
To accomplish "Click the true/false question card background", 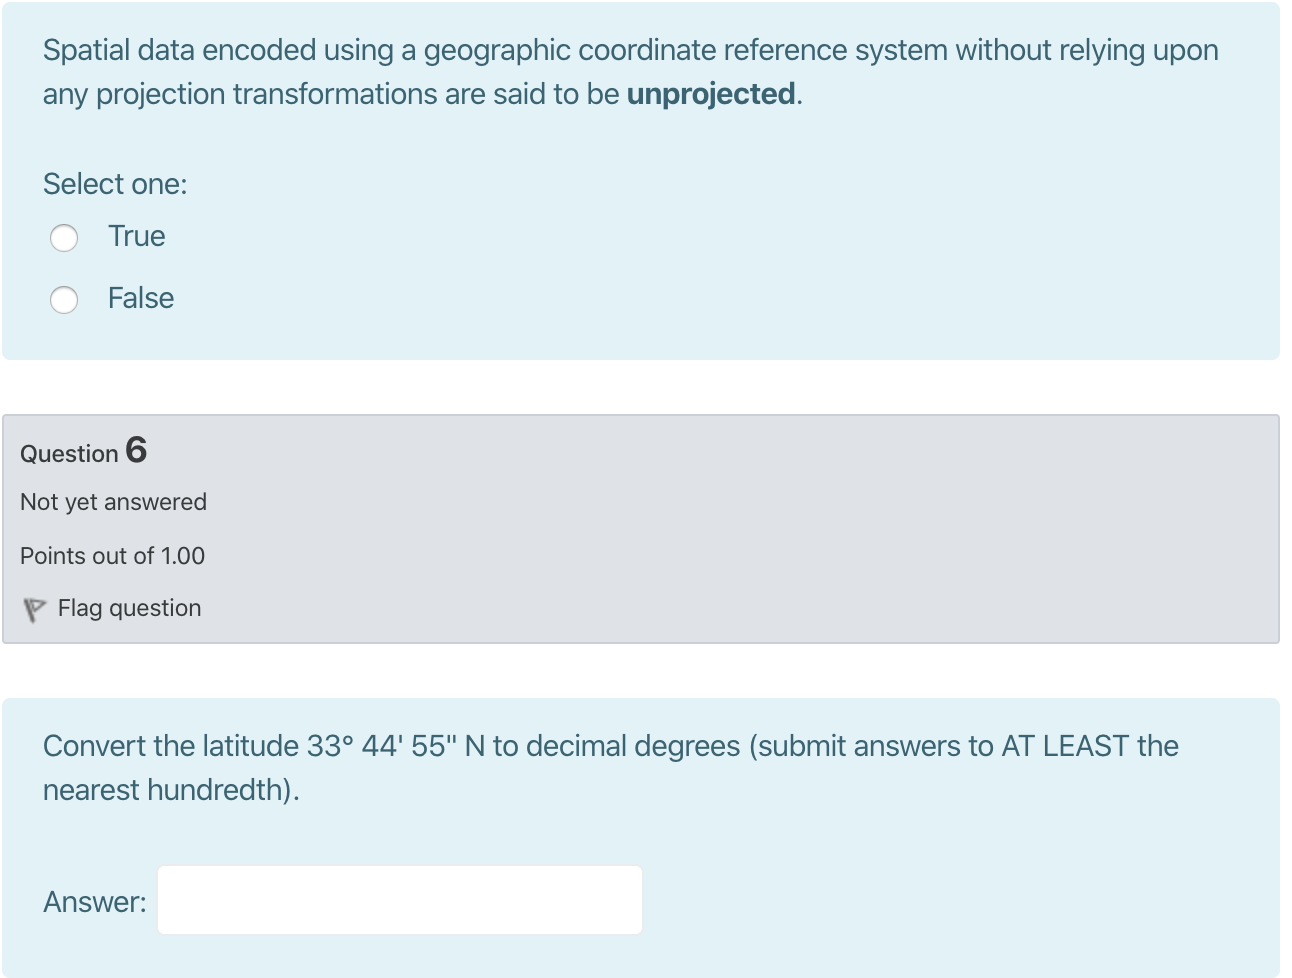I will [x=640, y=180].
